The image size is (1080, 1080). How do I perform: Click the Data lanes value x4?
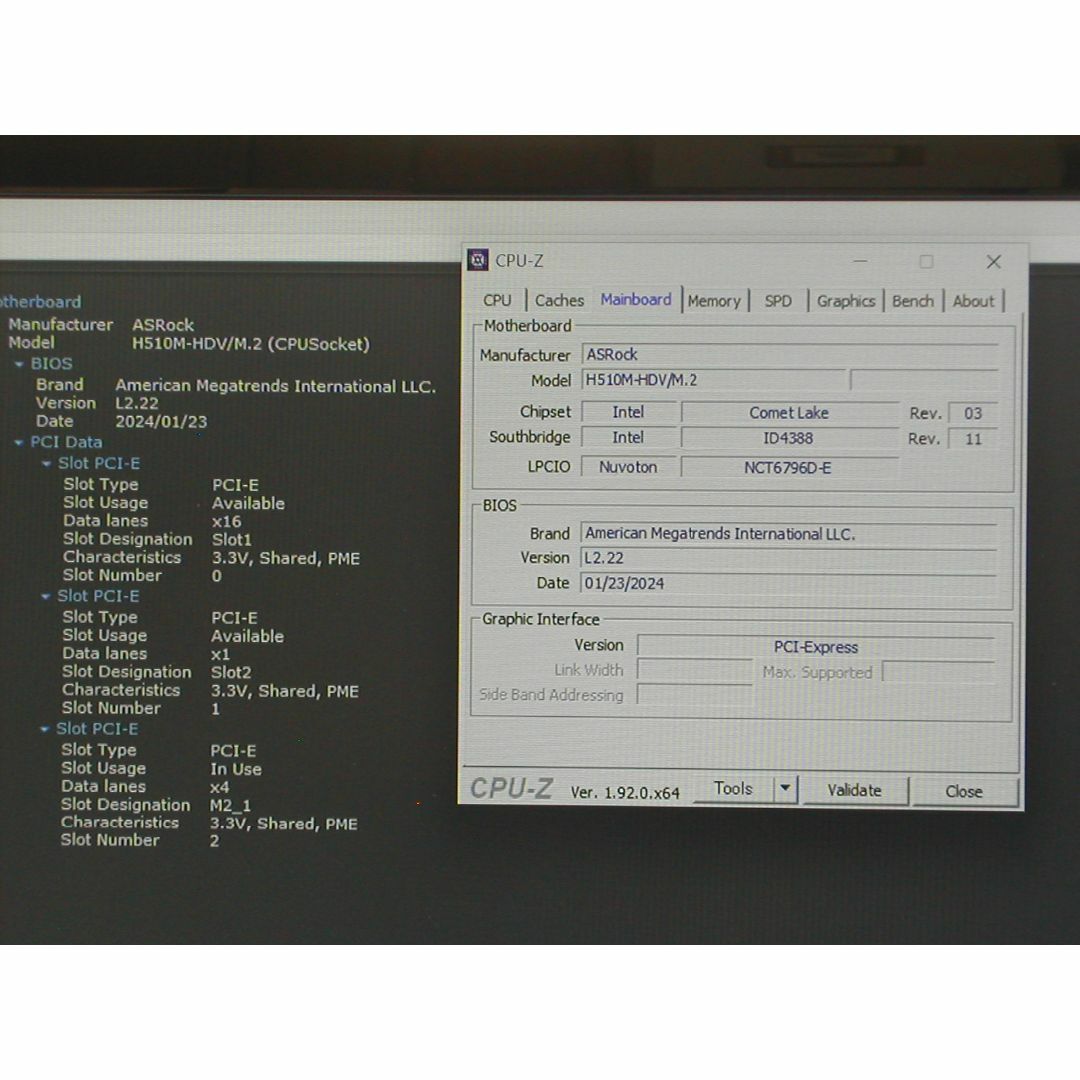pyautogui.click(x=220, y=787)
